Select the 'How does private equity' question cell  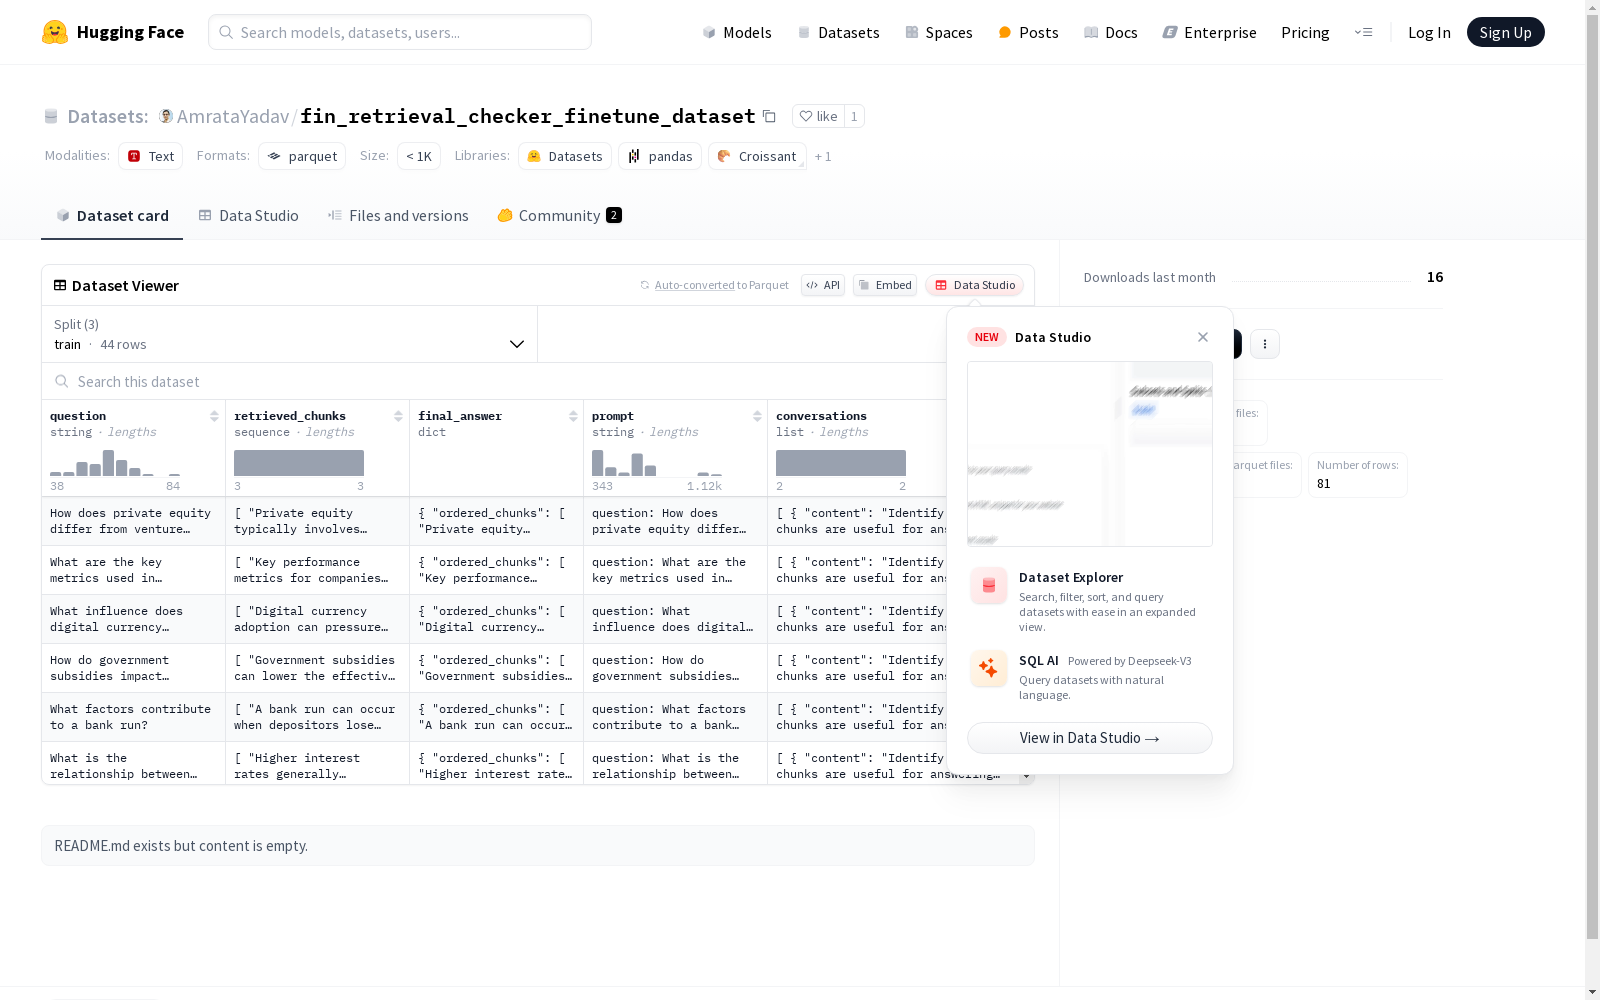click(x=133, y=521)
